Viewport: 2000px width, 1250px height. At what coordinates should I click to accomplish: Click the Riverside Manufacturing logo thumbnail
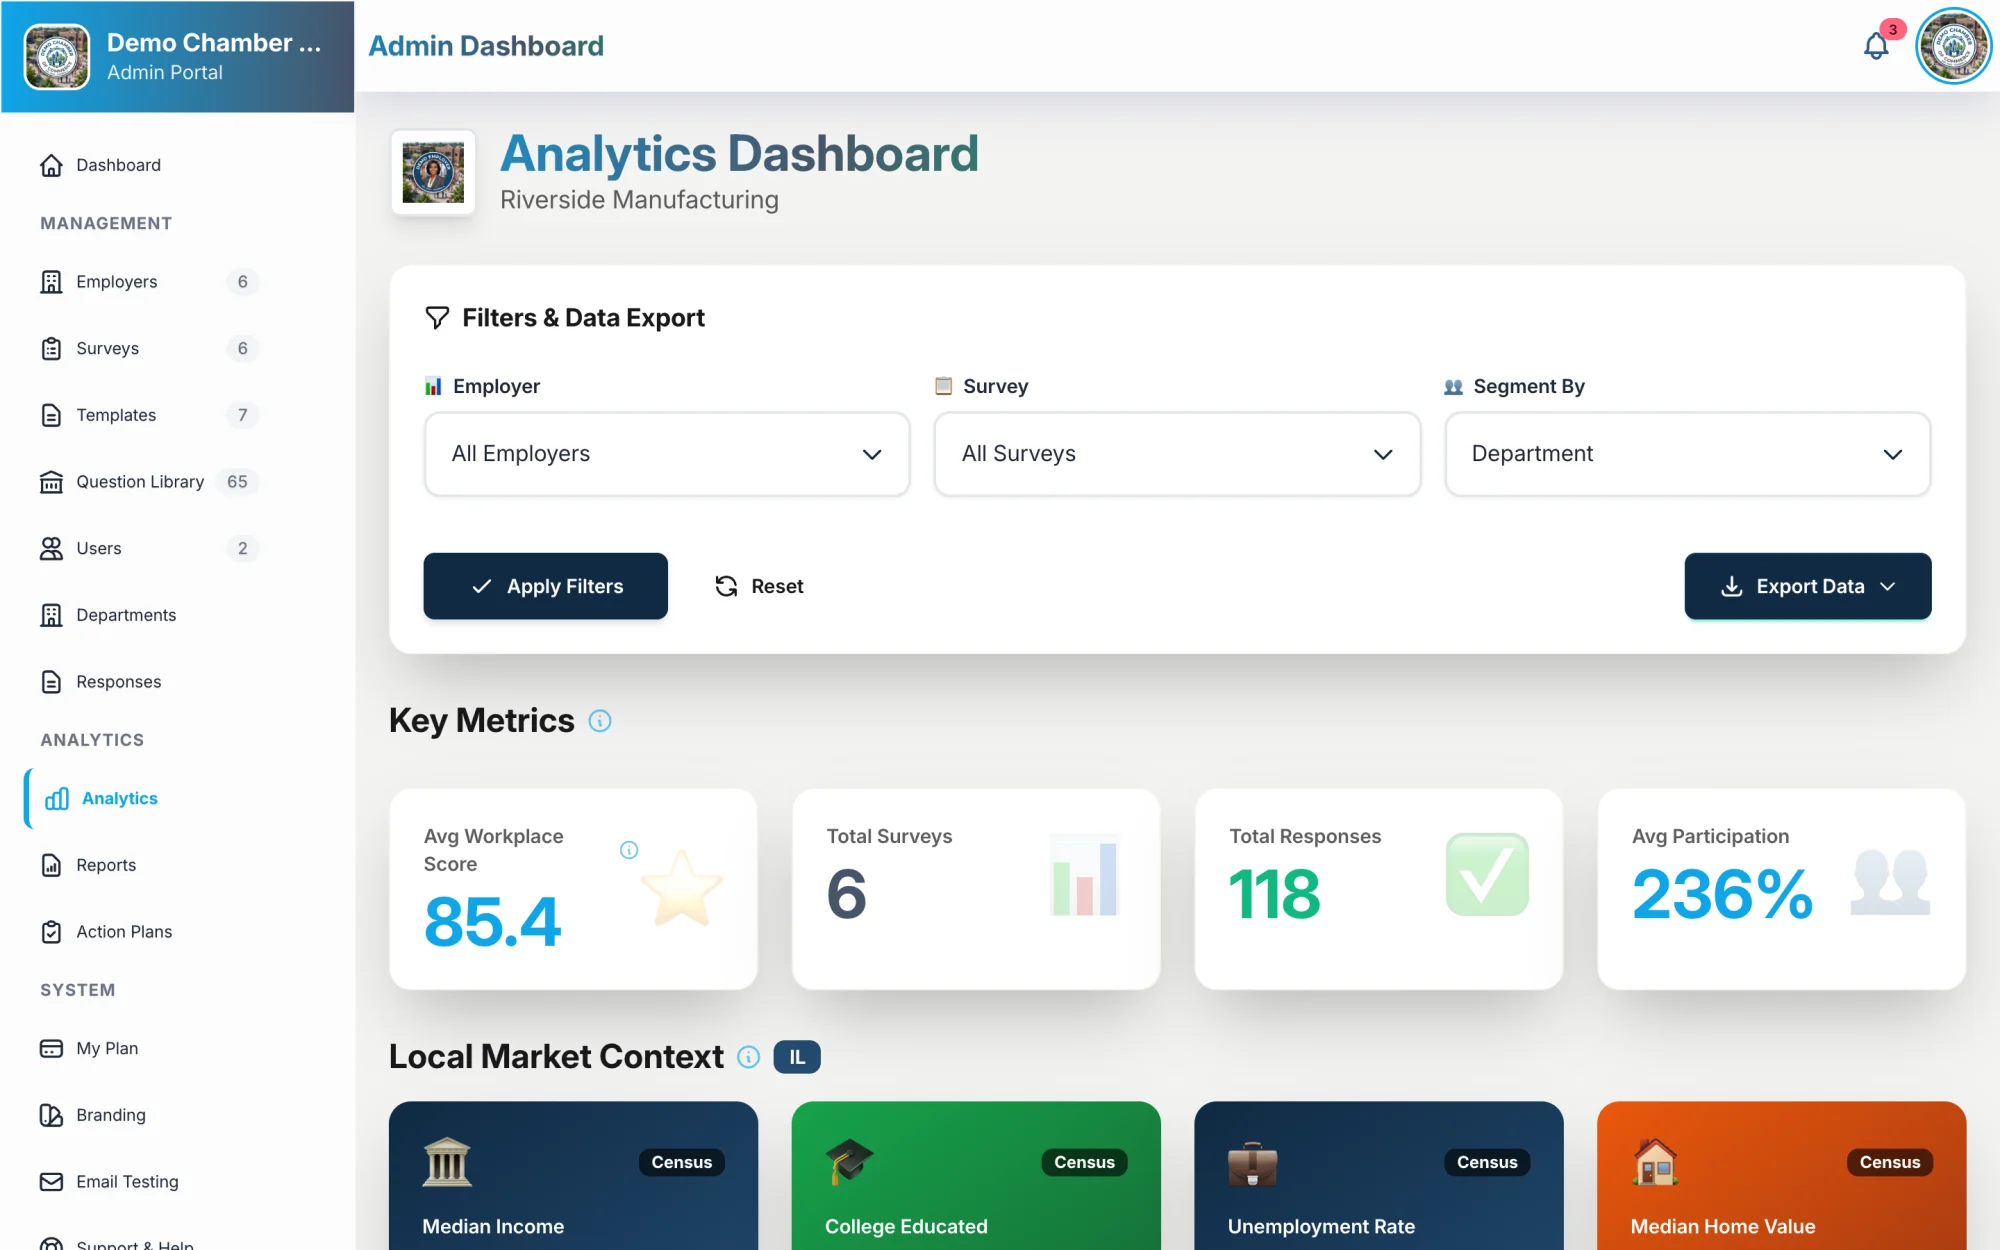433,172
